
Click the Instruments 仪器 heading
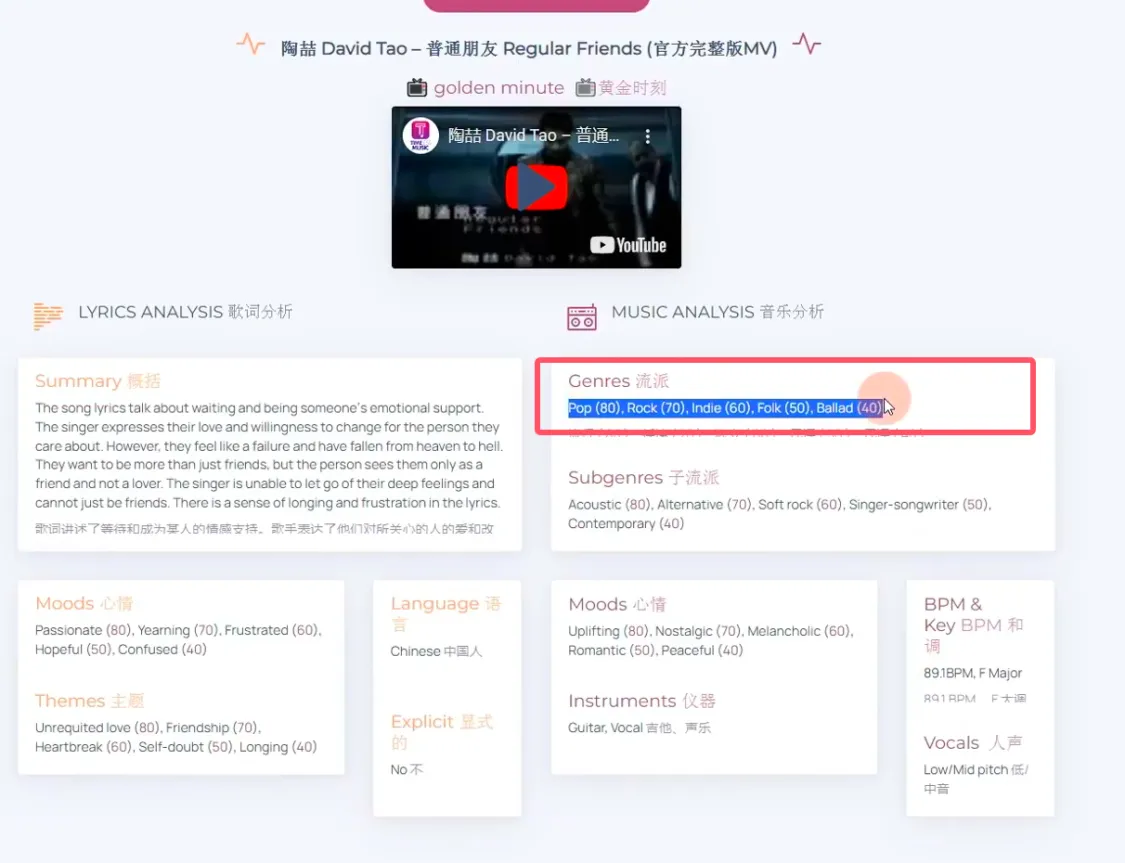tap(638, 700)
